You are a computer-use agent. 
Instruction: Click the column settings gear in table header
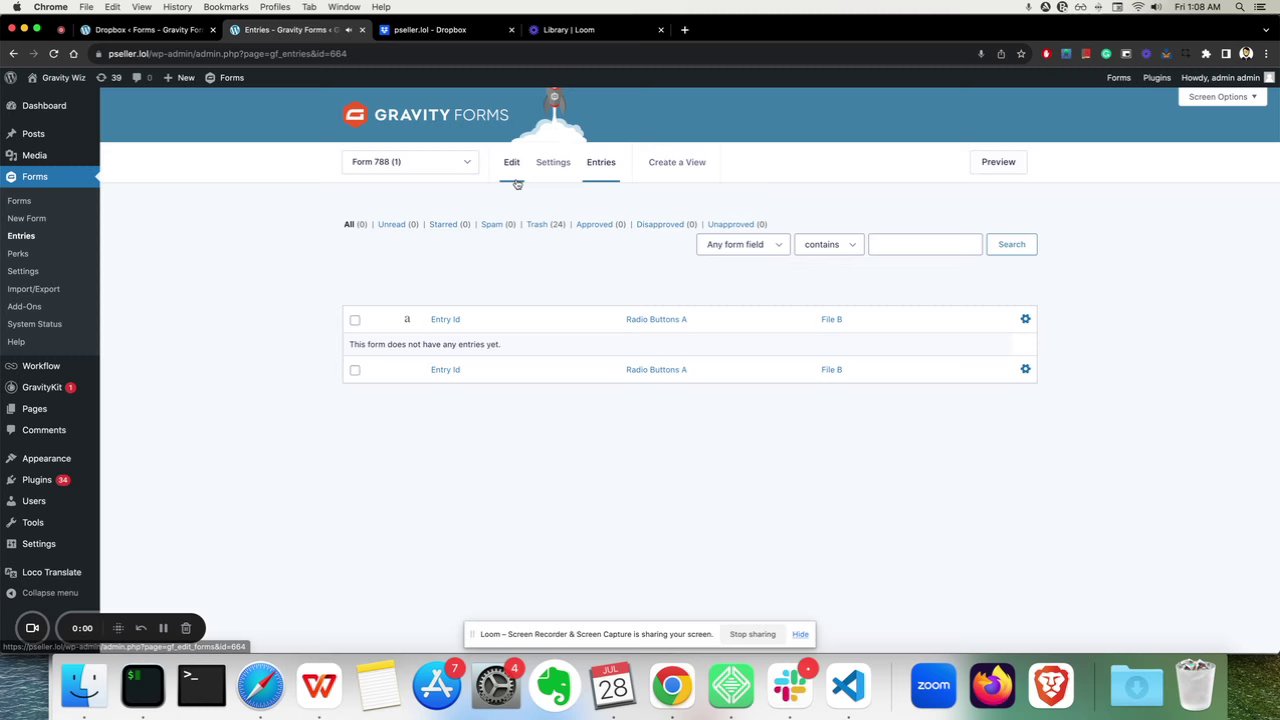[x=1025, y=319]
